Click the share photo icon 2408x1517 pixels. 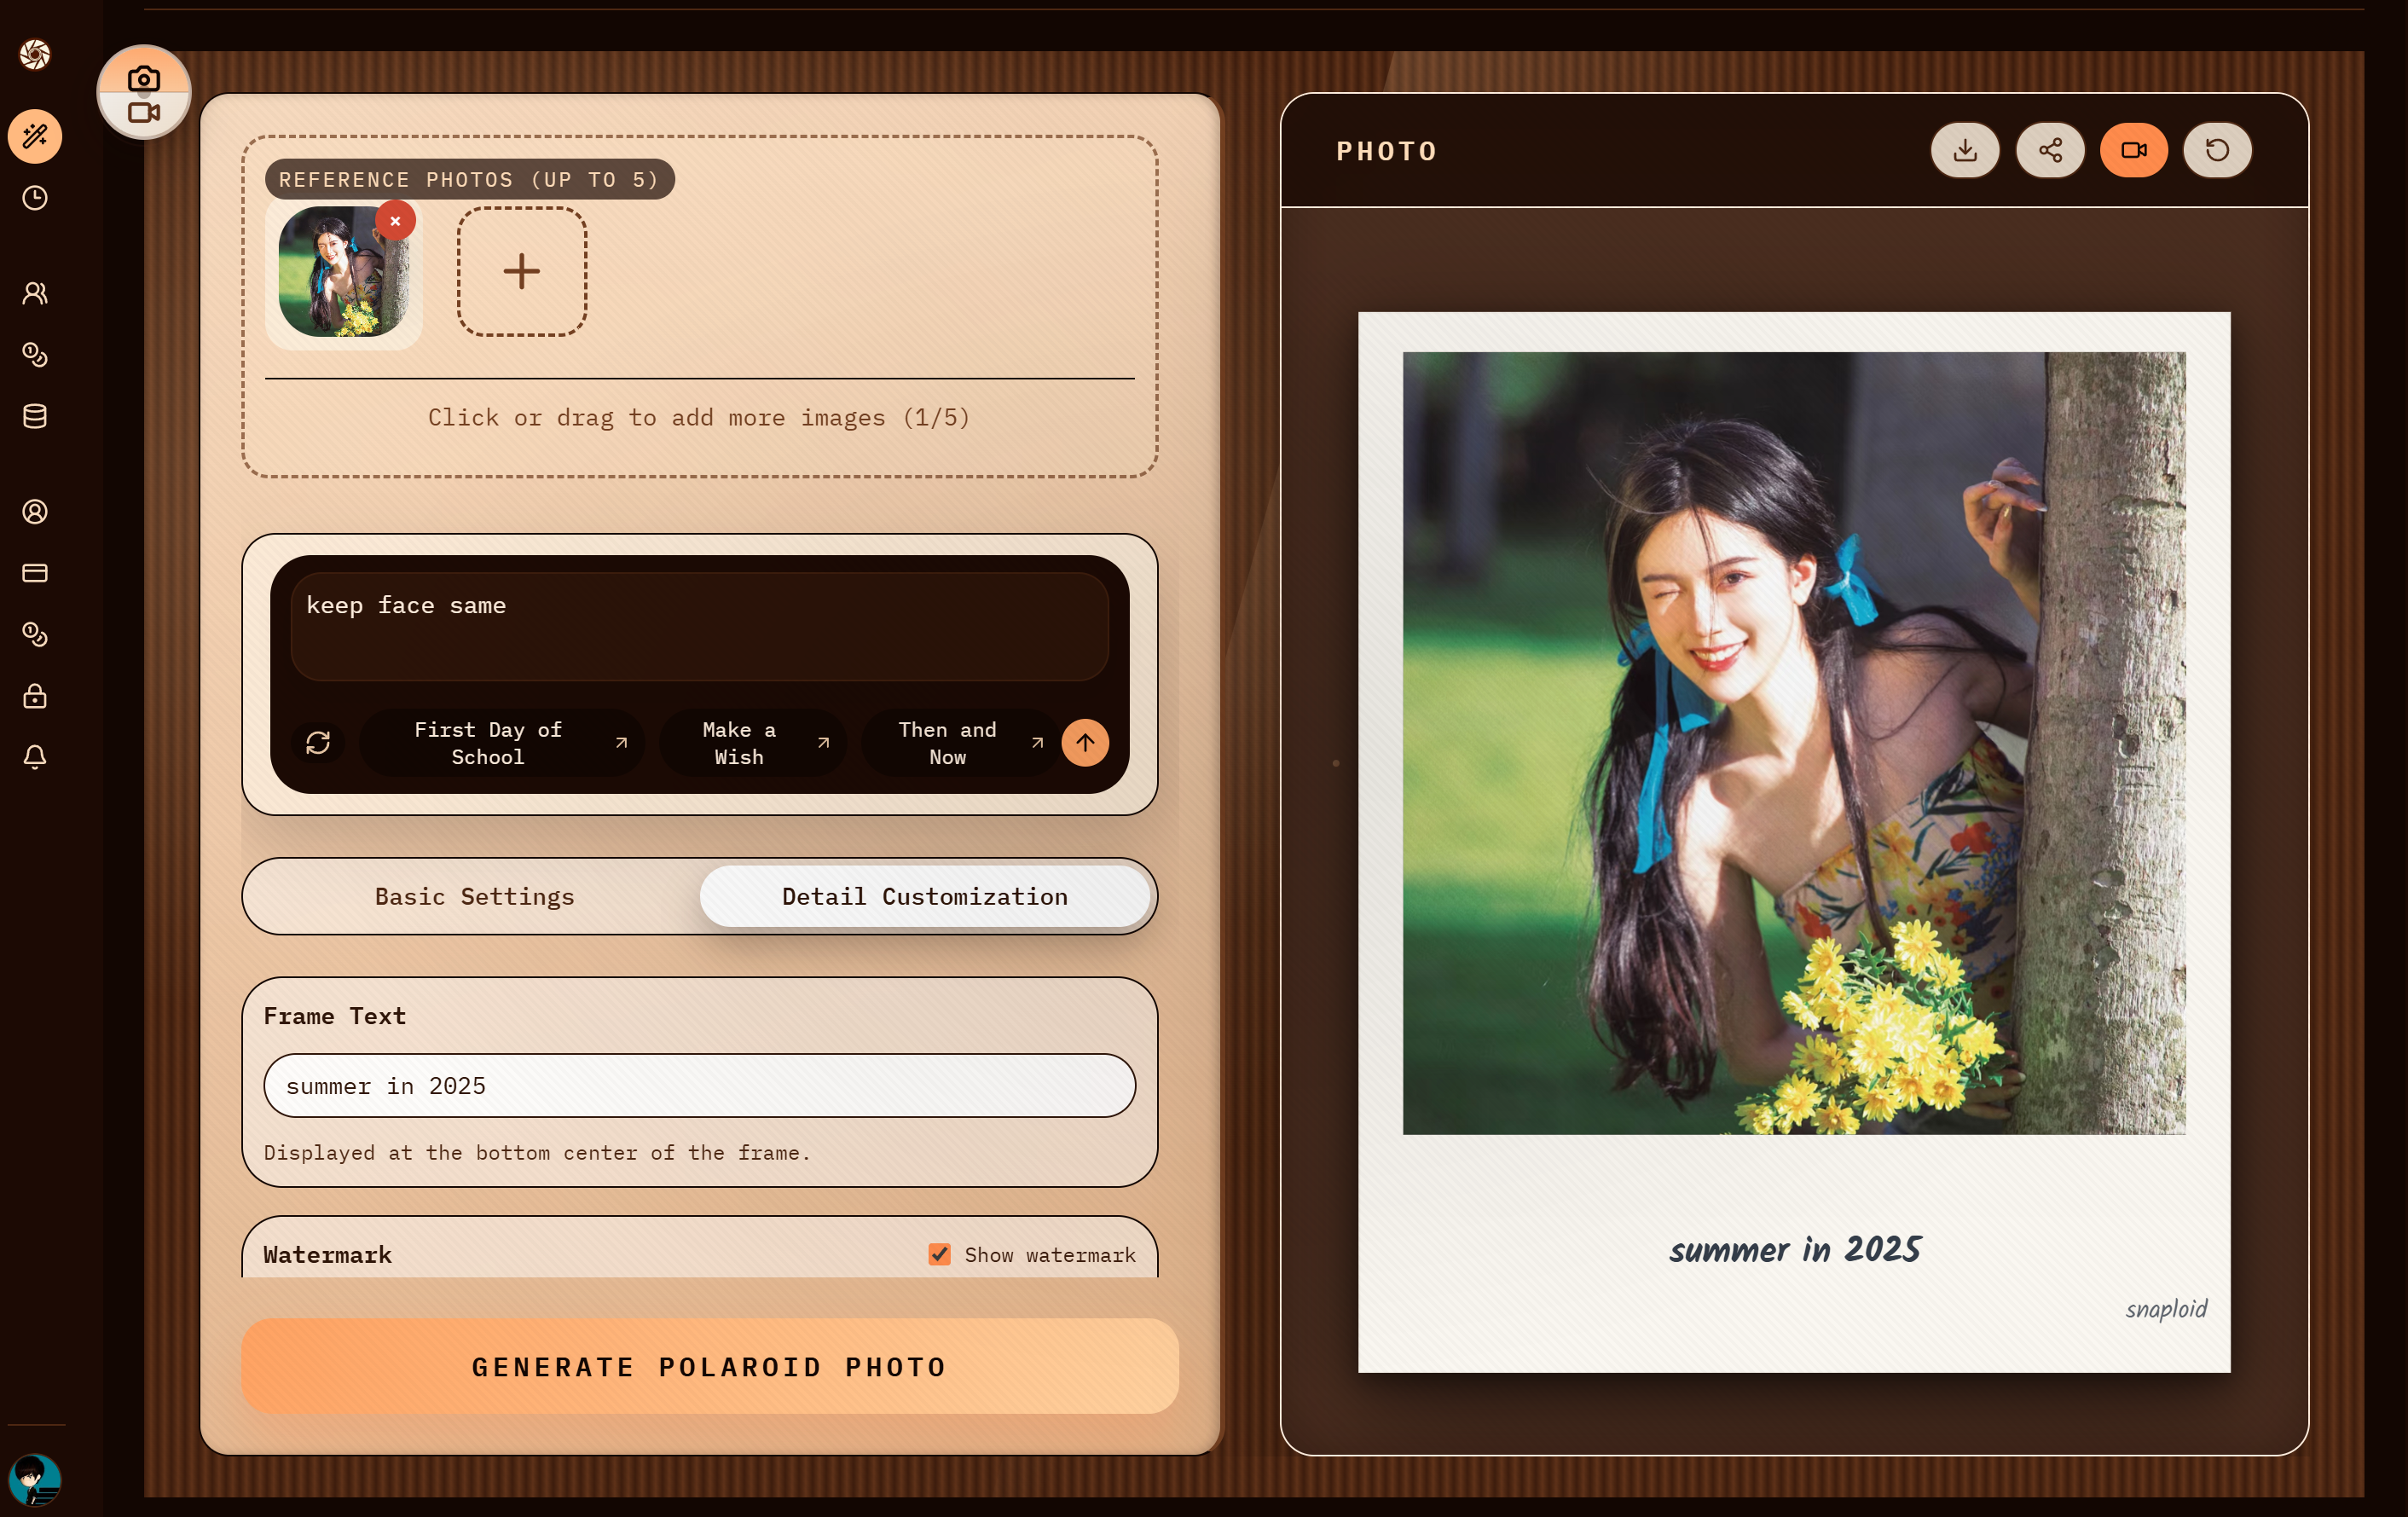(x=2049, y=150)
